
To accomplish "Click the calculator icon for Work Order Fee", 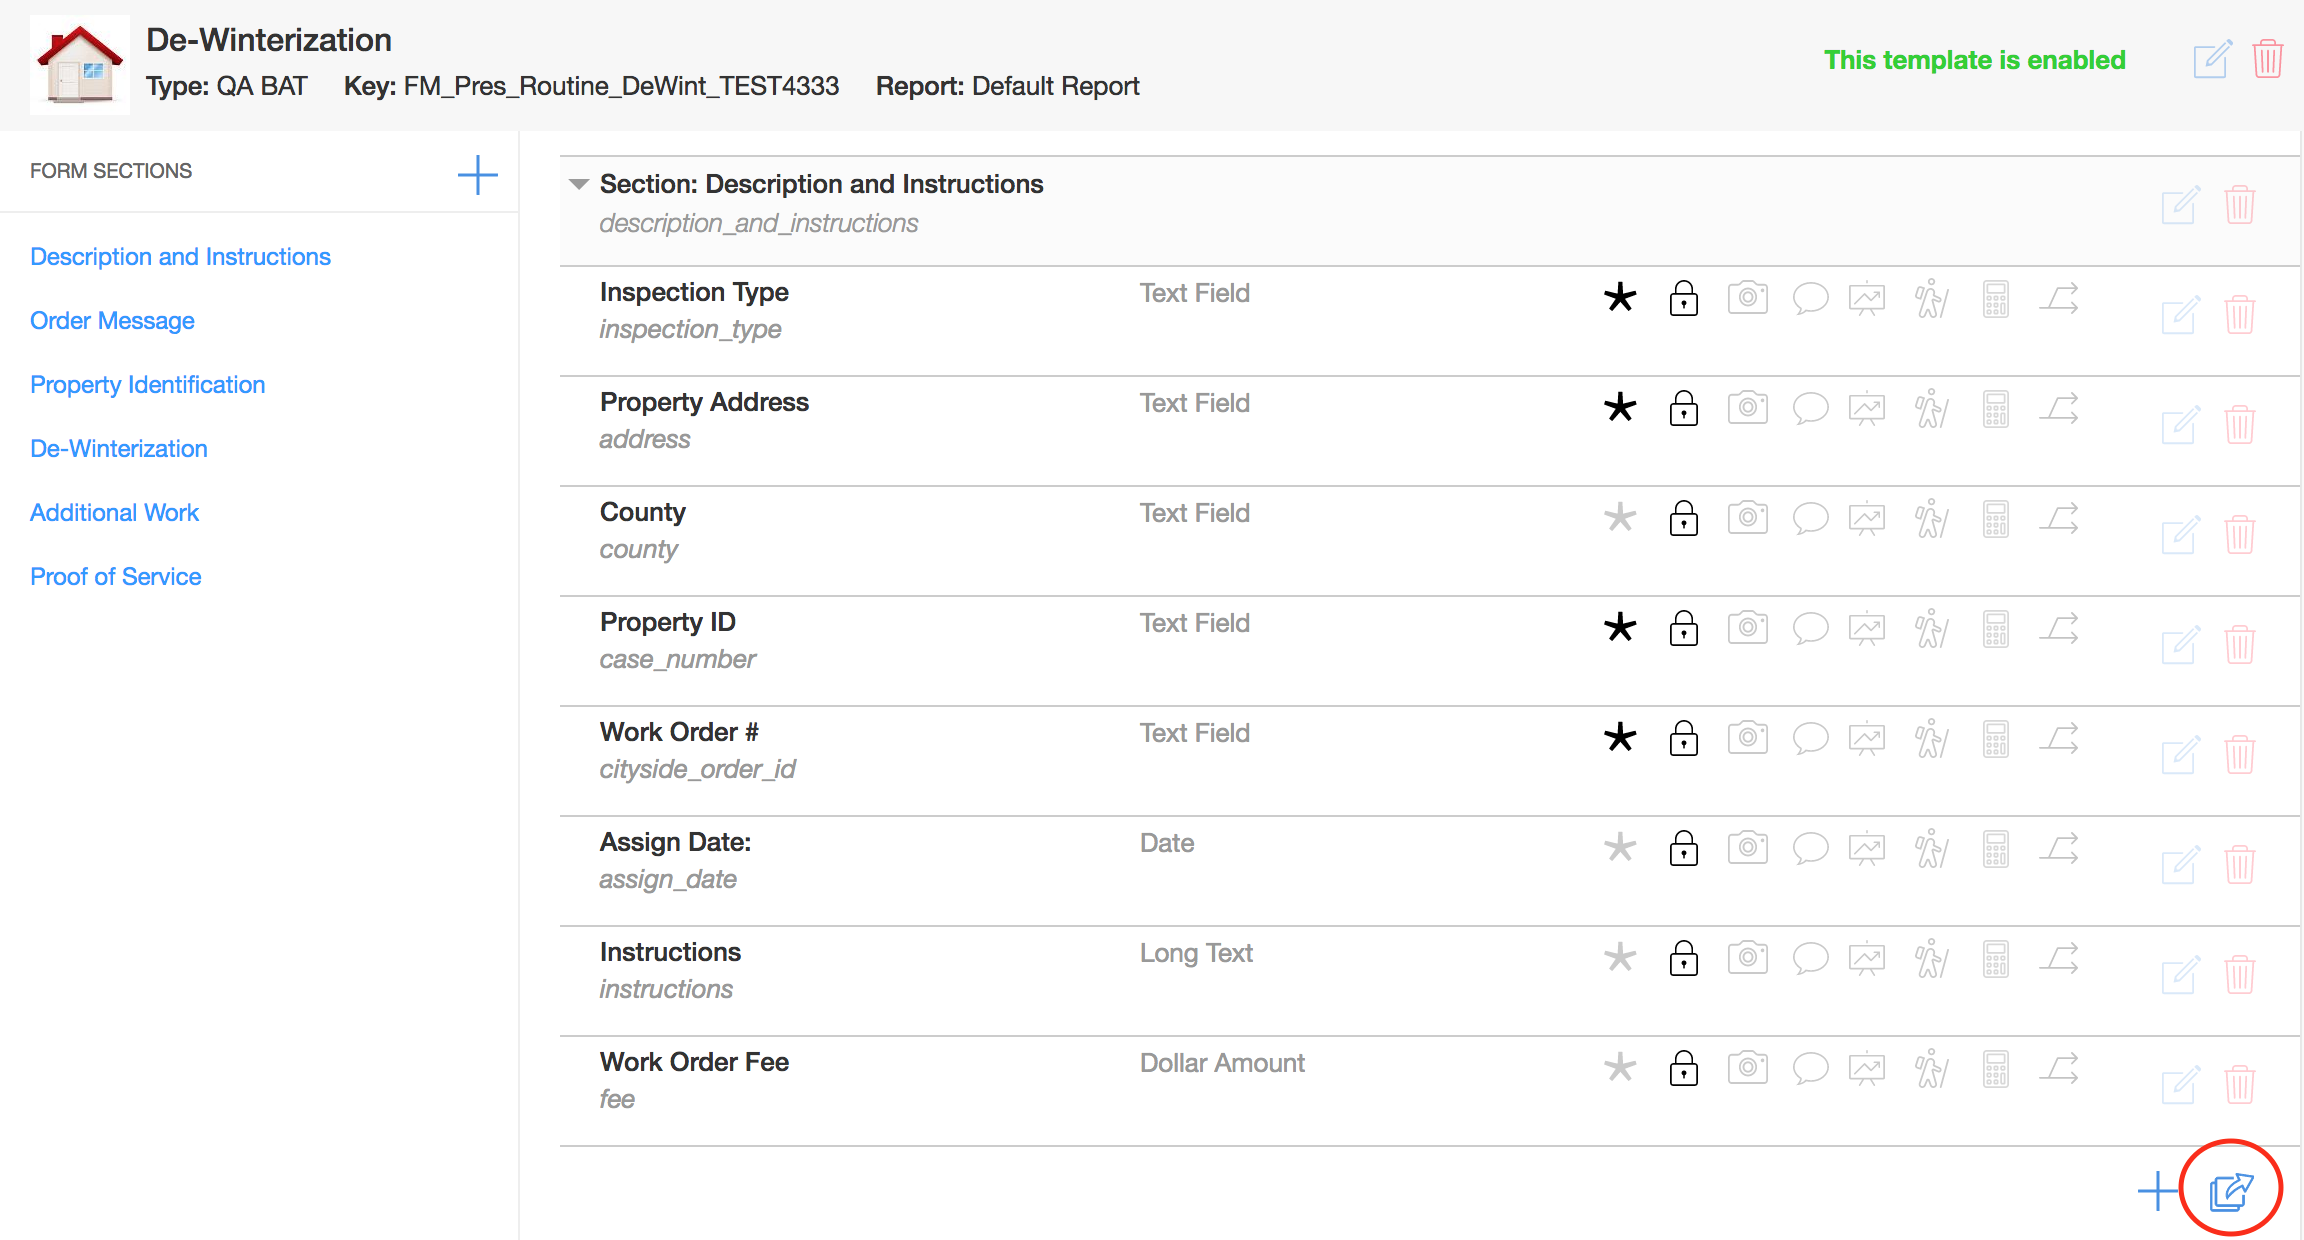I will tap(1996, 1068).
